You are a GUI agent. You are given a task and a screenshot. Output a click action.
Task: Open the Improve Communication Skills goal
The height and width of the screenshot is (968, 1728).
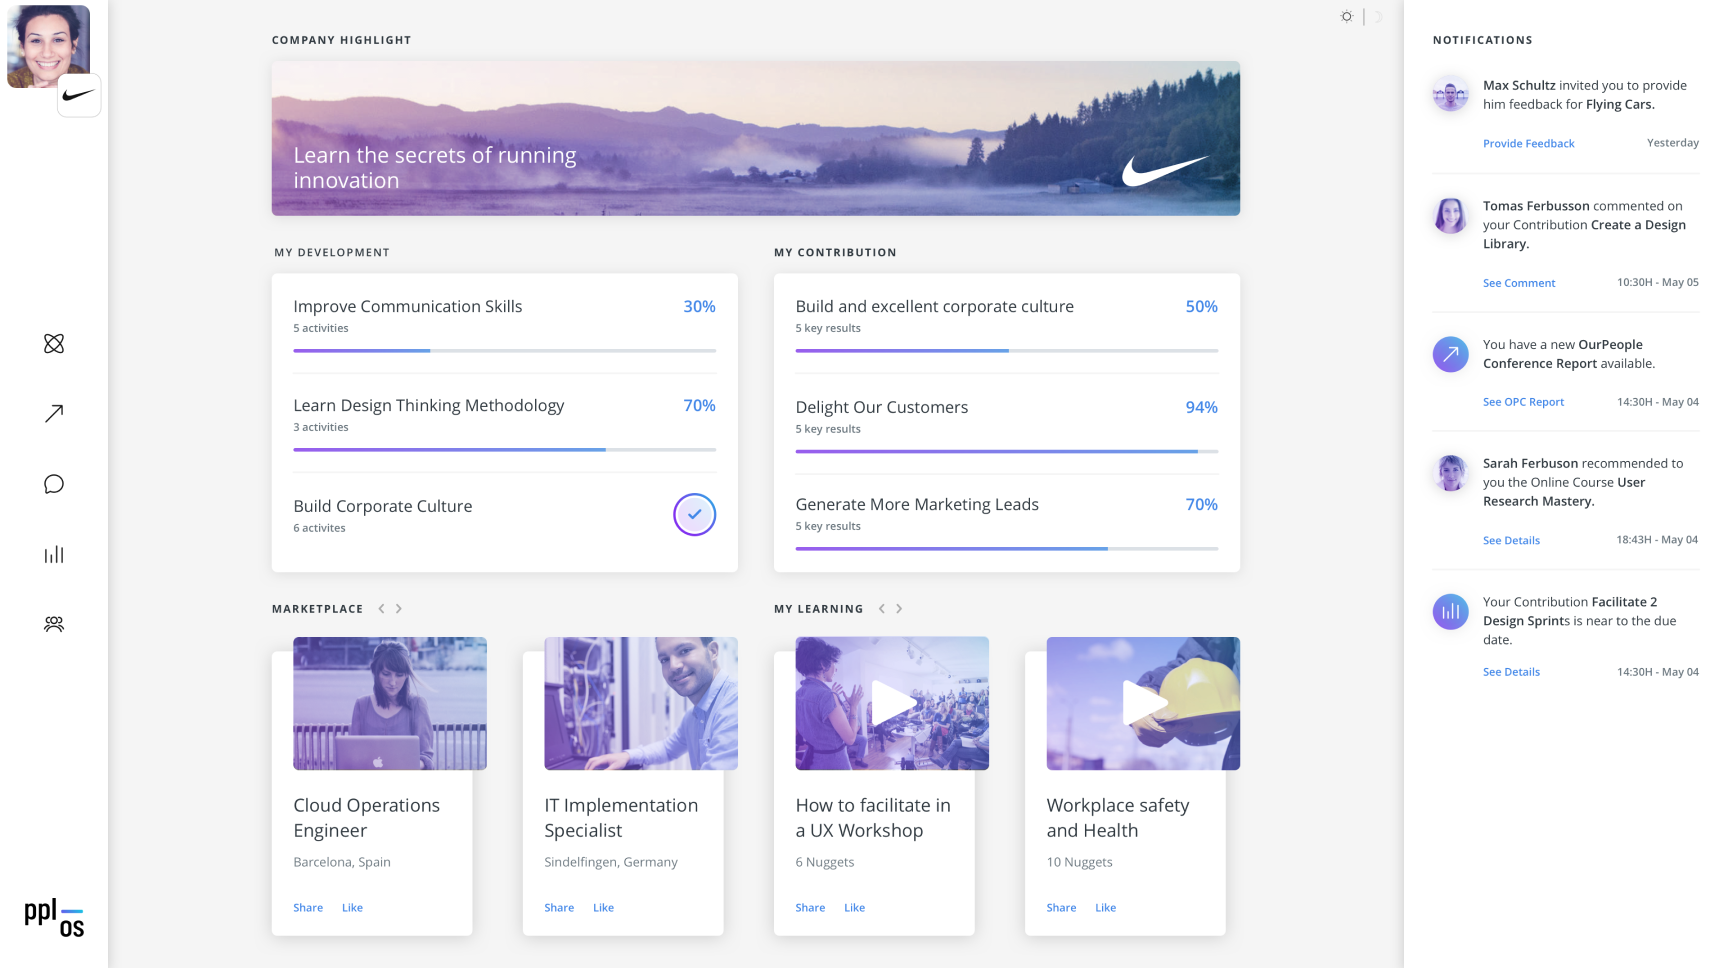point(408,307)
